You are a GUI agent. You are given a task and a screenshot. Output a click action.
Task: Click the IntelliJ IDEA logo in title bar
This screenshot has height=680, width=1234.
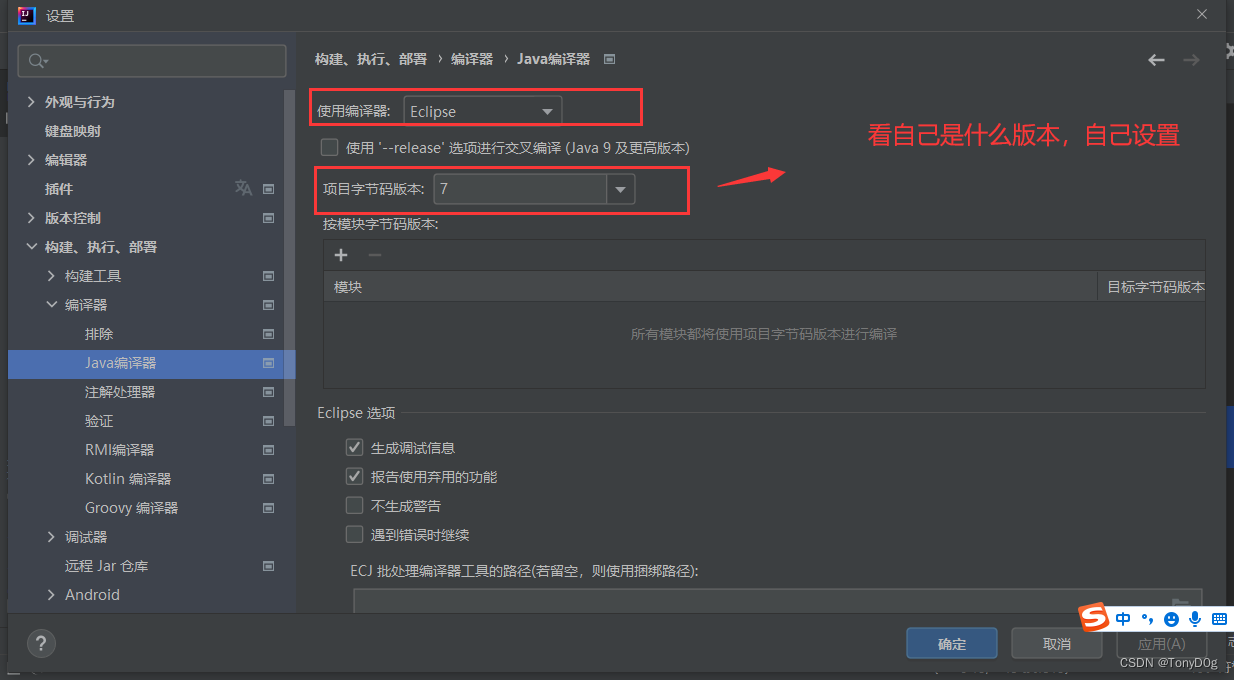pos(27,15)
